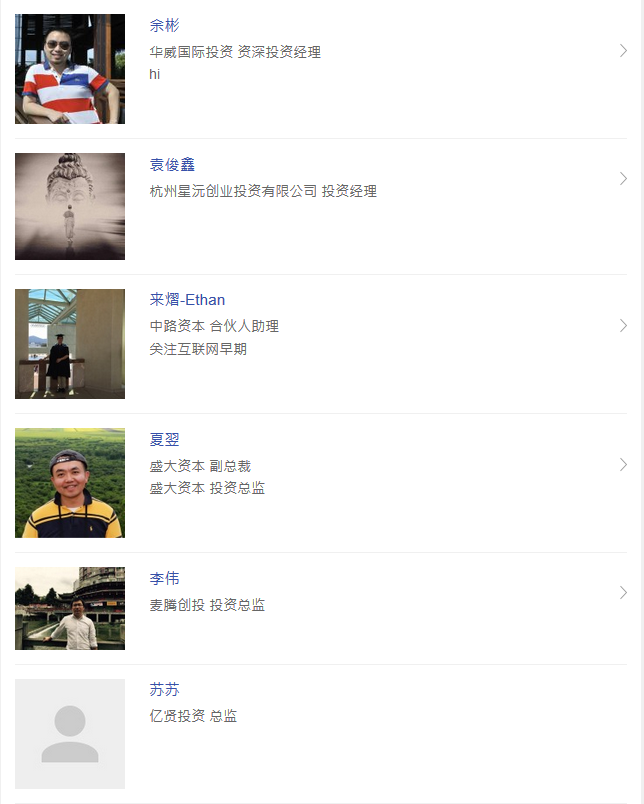The width and height of the screenshot is (644, 804).
Task: Click 袁俊鑫's avatar image
Action: coord(70,206)
